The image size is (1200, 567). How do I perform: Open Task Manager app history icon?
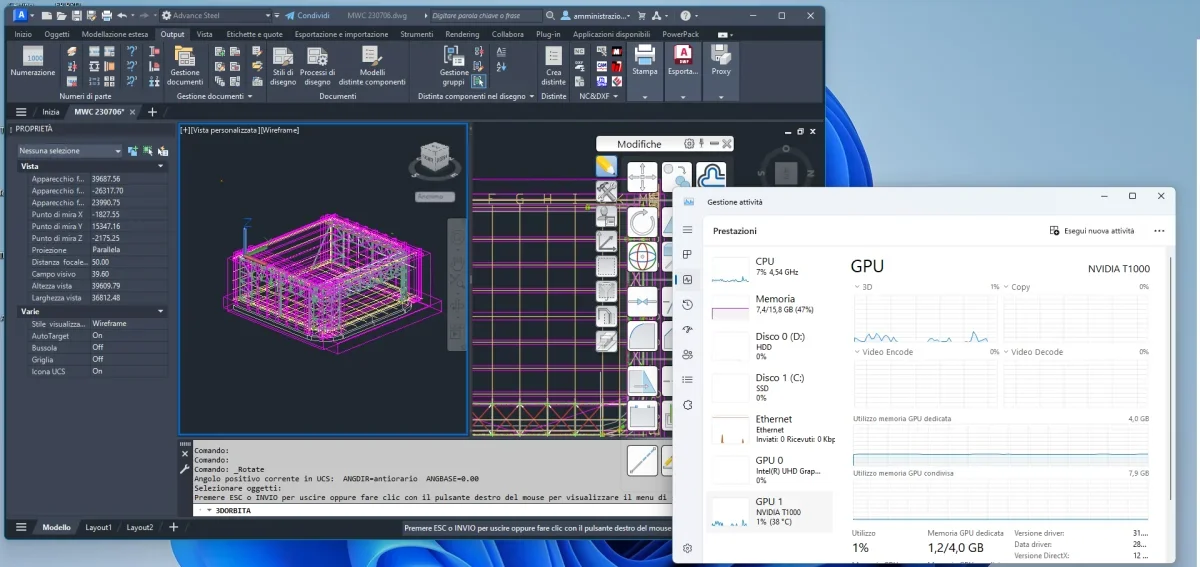tap(687, 305)
